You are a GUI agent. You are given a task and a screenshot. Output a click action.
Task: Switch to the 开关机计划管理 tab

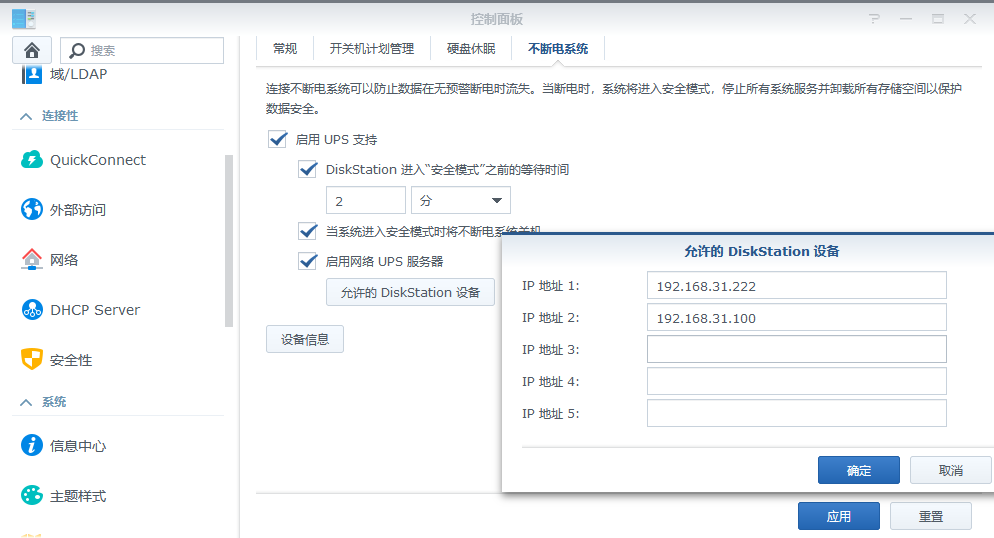click(x=371, y=49)
